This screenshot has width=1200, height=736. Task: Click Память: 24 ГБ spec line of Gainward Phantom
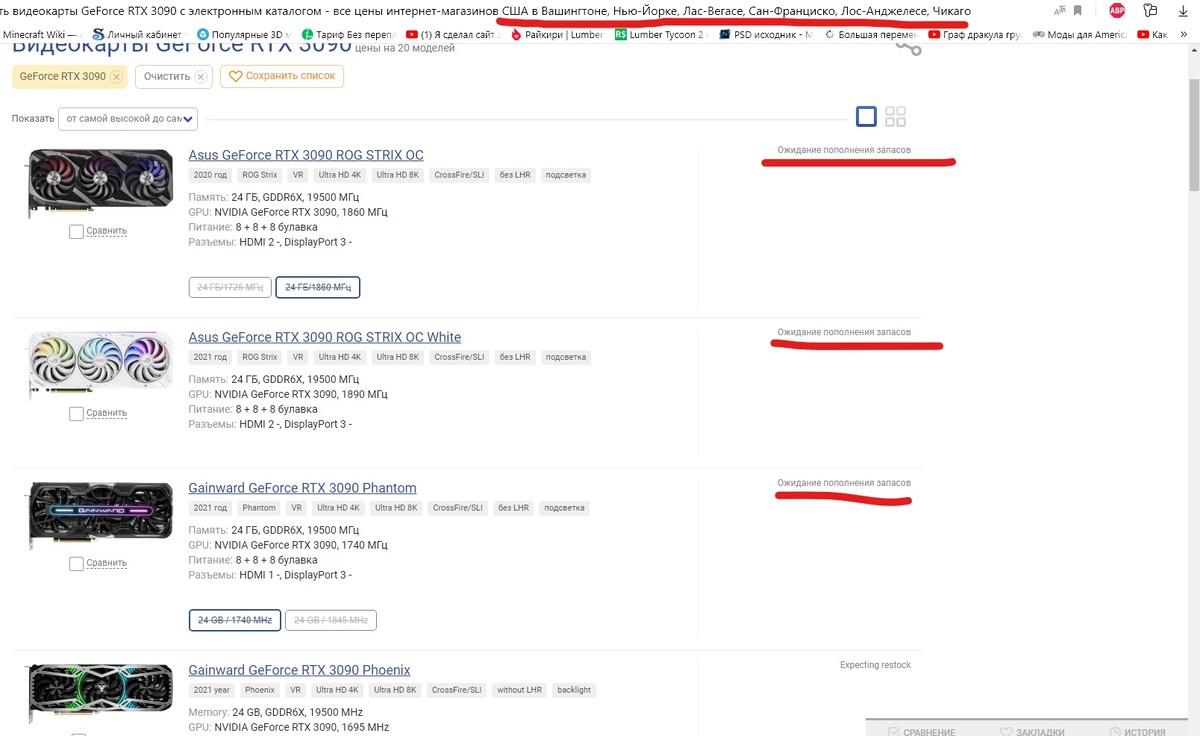(273, 530)
